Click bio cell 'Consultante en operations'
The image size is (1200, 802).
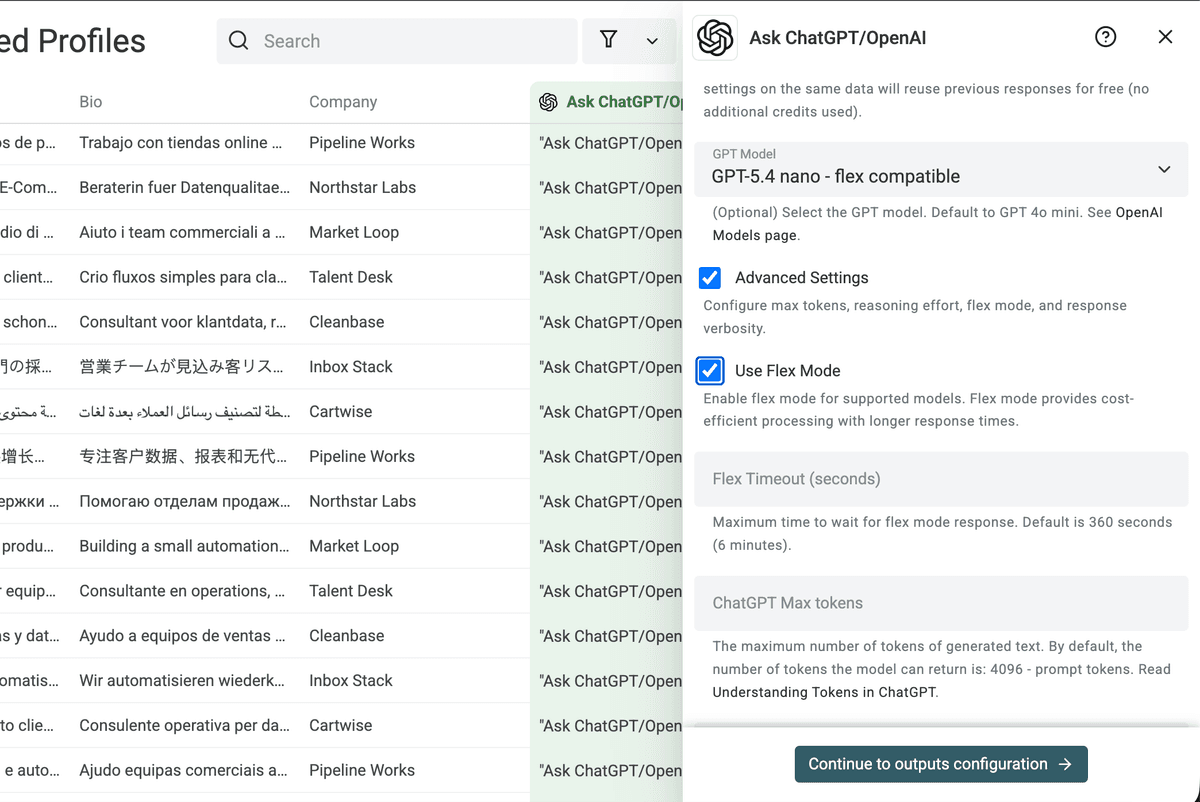pyautogui.click(x=182, y=591)
